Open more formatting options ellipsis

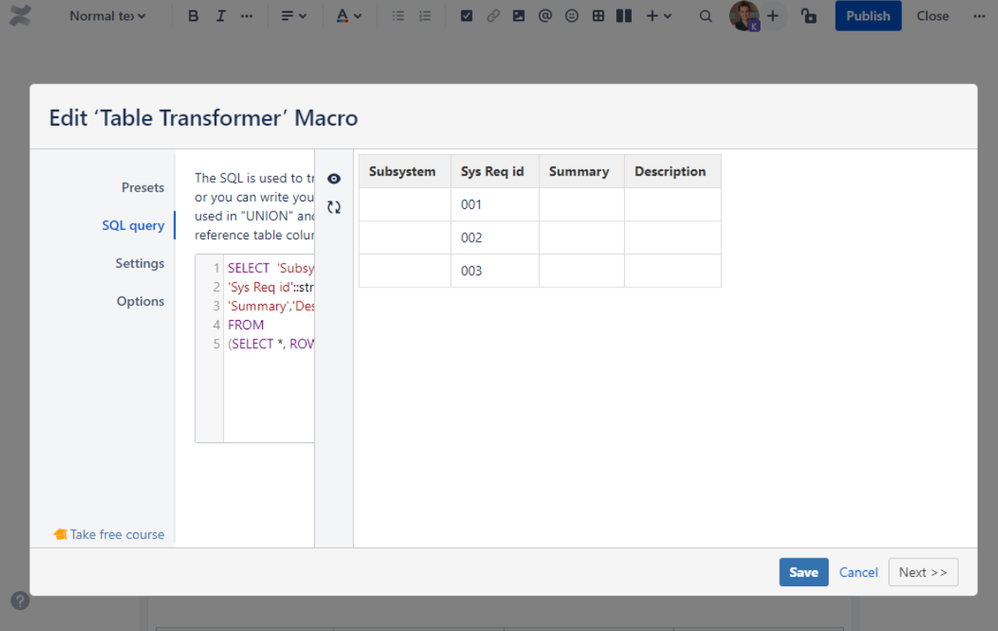click(x=247, y=16)
